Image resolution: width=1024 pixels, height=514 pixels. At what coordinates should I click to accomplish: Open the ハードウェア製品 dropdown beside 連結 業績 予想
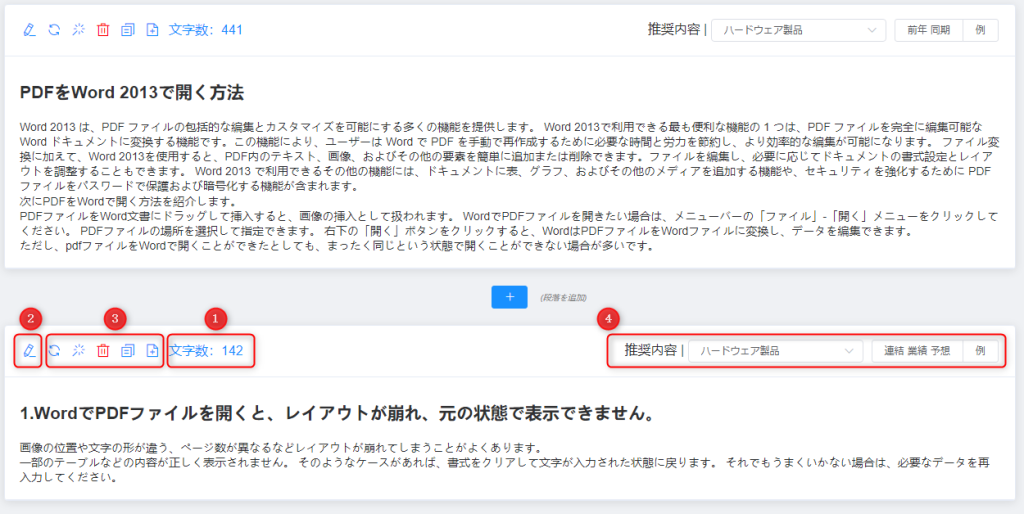[776, 351]
